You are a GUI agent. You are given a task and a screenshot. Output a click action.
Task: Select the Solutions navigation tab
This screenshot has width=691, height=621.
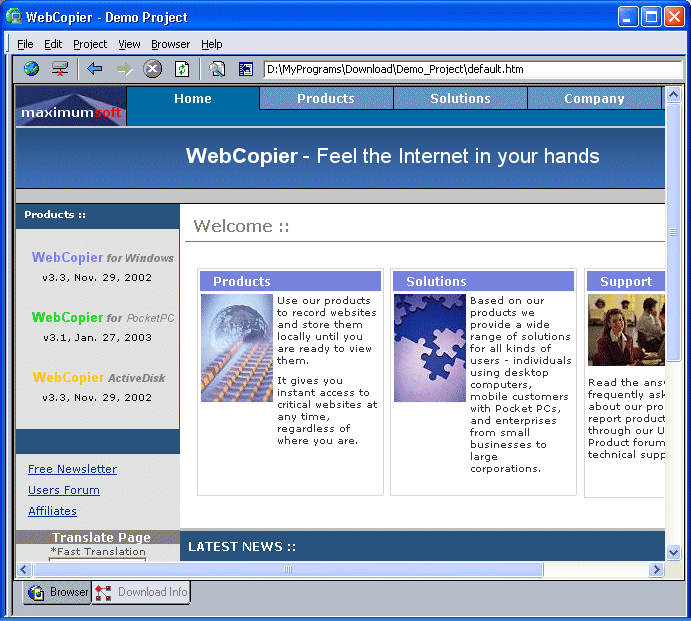[460, 98]
